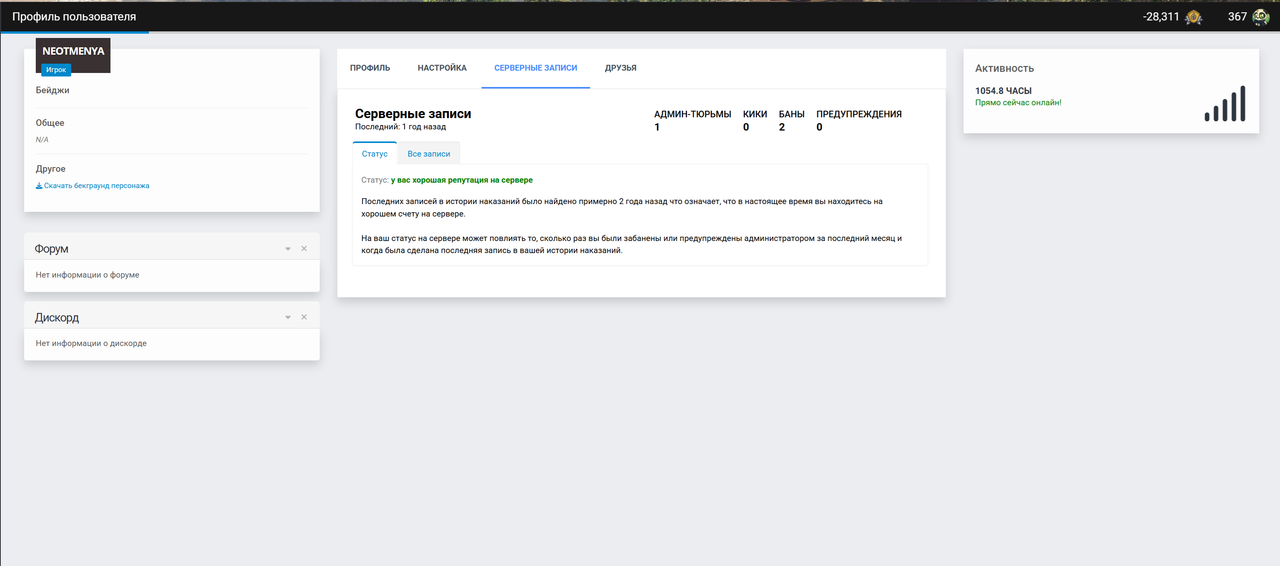Screen dimensions: 1280x566
Task: Click the Другое section label
Action: coord(50,169)
